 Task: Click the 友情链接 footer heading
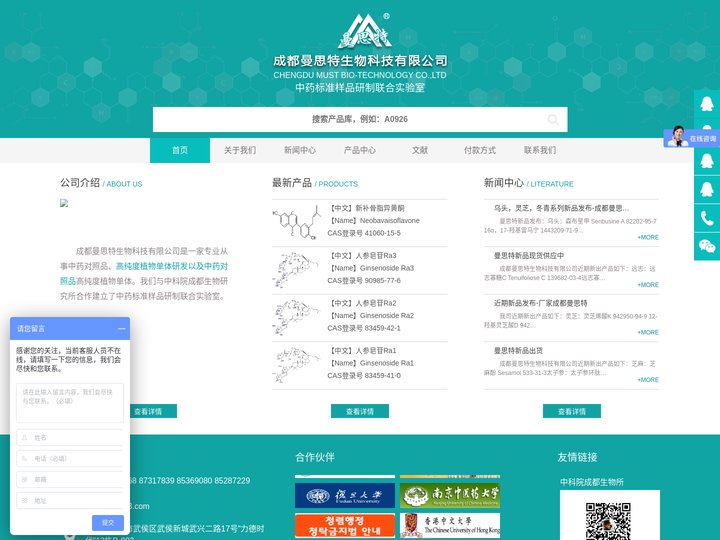pos(577,457)
